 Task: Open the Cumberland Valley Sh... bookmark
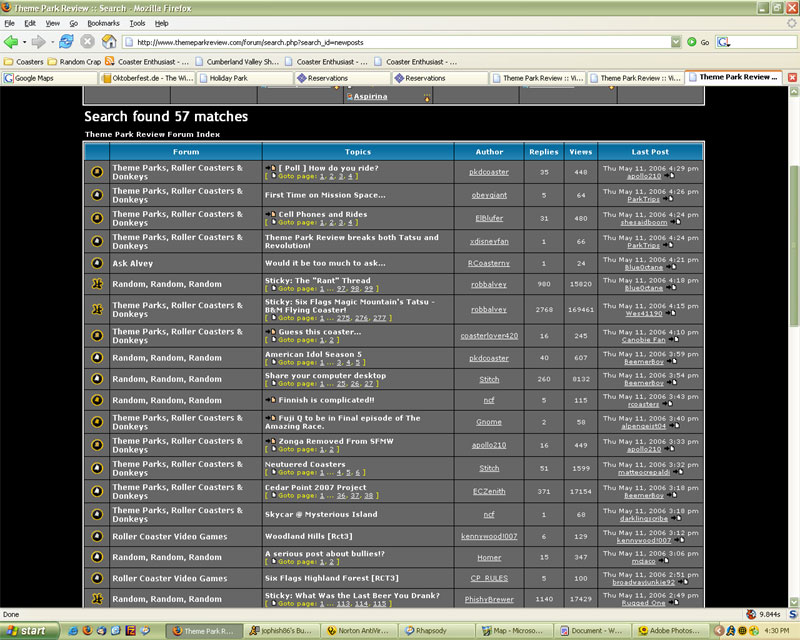pyautogui.click(x=237, y=62)
